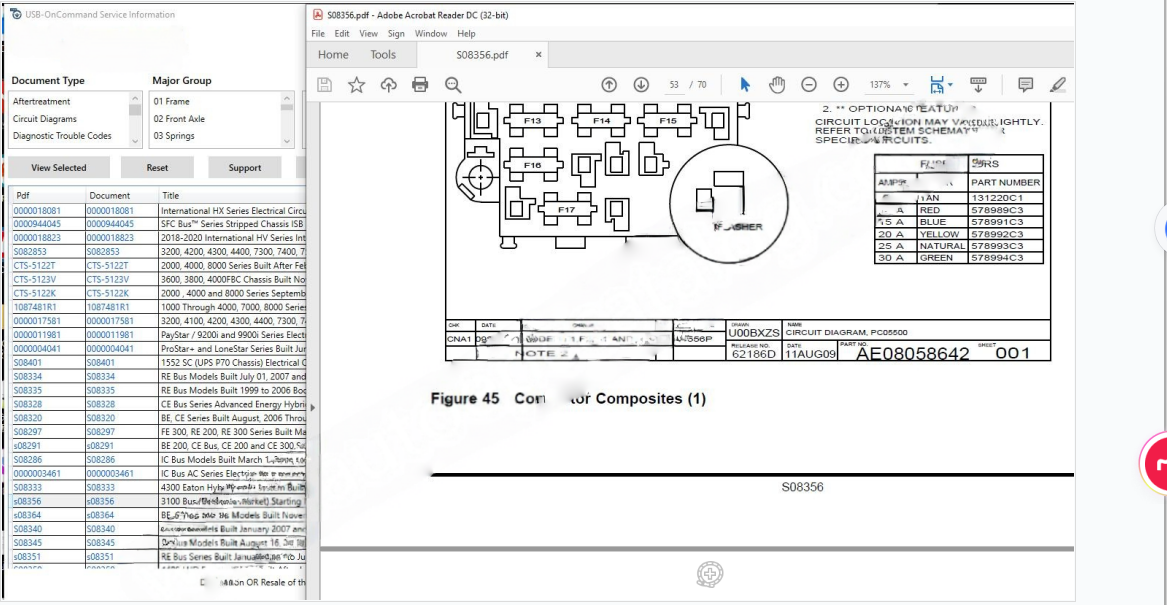This screenshot has width=1167, height=605.
Task: Click the upload to cloud icon
Action: tap(388, 85)
